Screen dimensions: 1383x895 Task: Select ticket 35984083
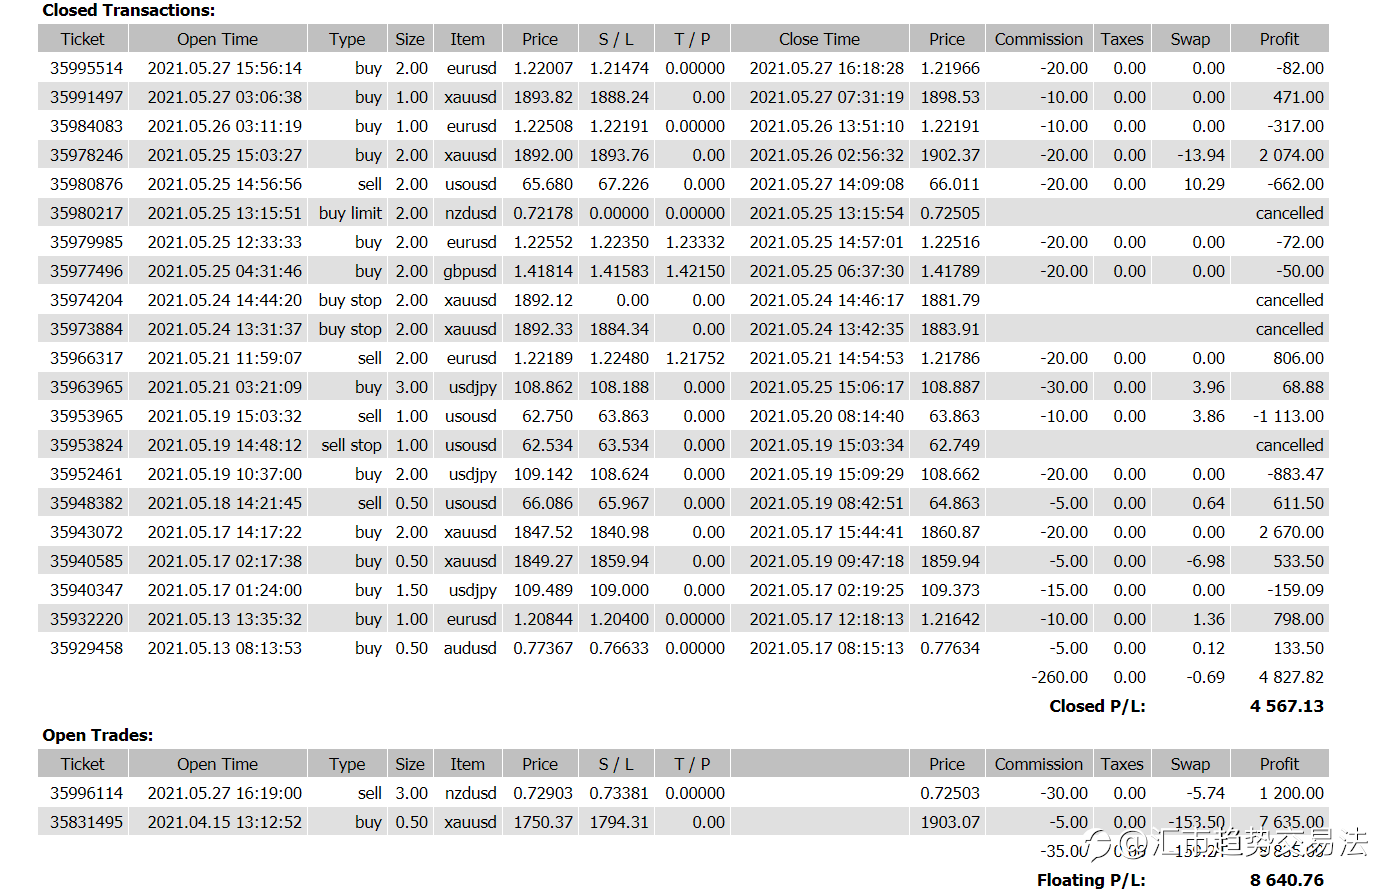point(87,126)
